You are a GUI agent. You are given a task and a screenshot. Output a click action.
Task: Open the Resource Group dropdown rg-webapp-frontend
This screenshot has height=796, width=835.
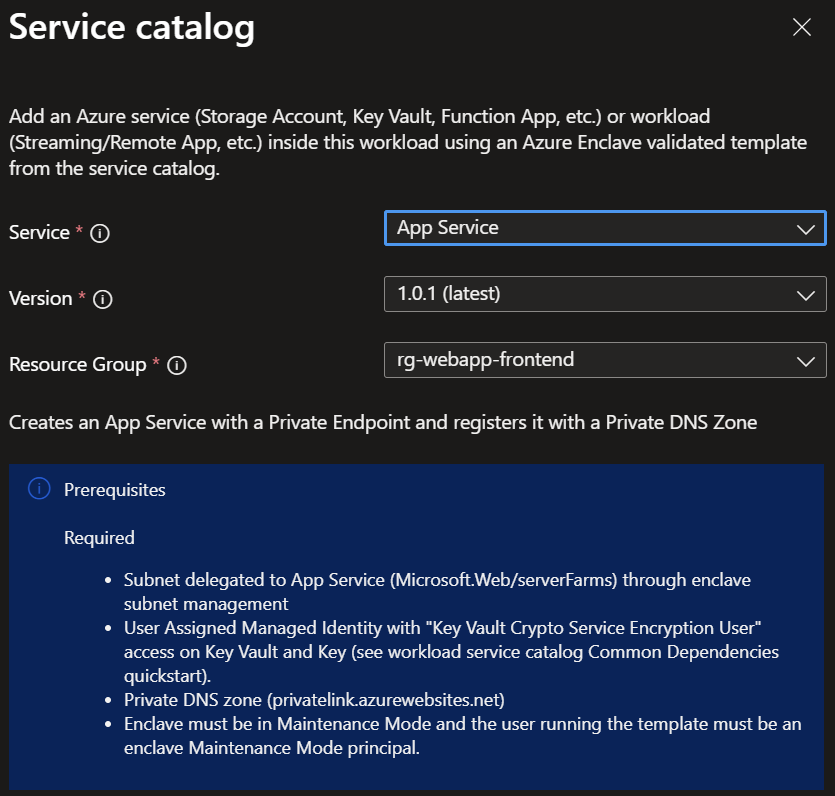coord(605,360)
